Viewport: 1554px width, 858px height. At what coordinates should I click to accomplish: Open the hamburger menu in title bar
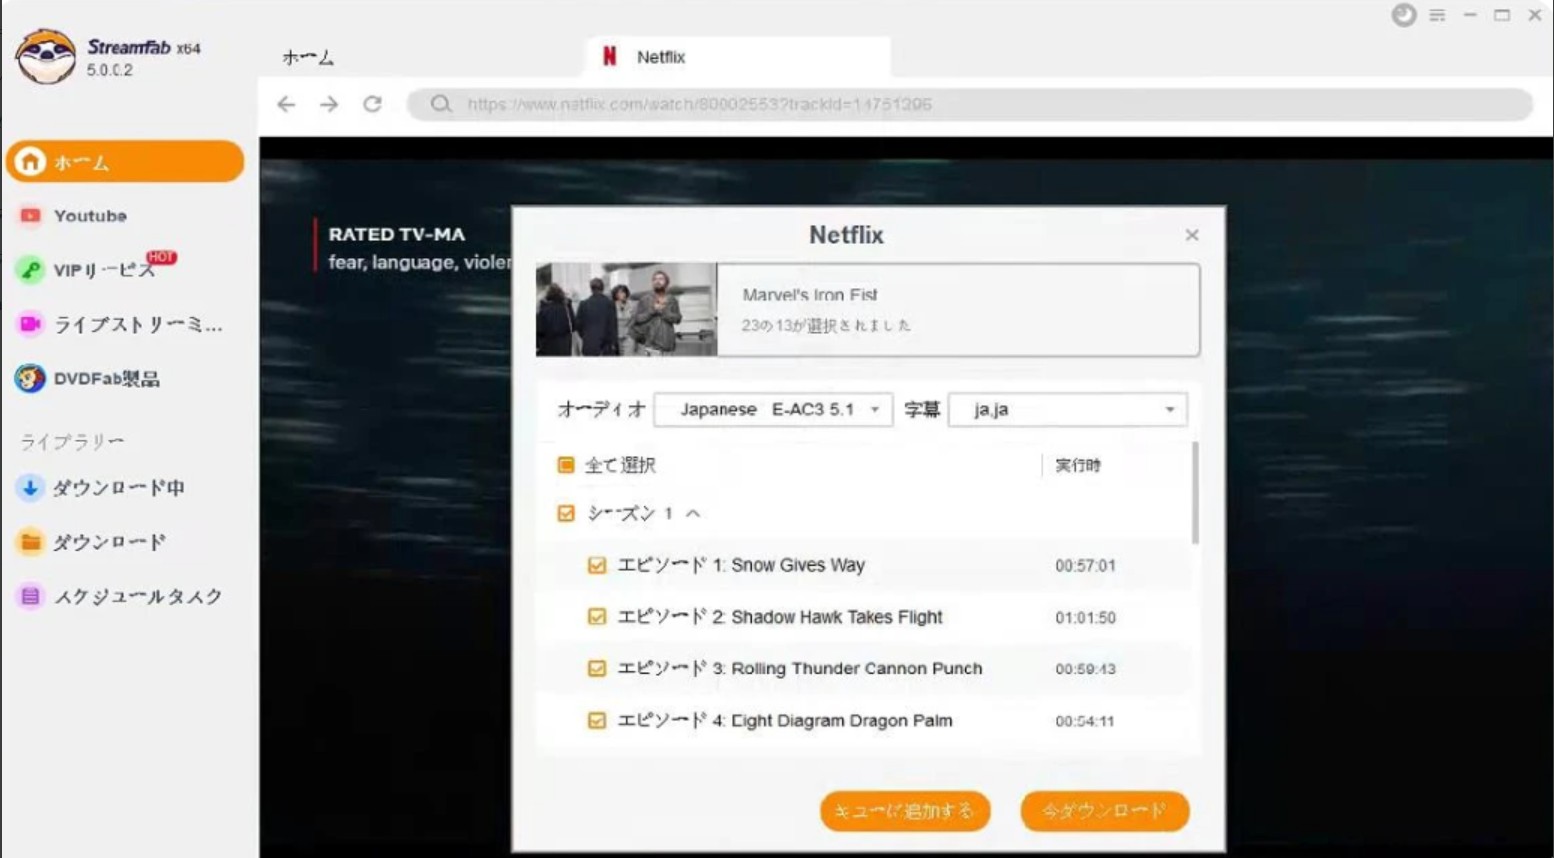[1437, 15]
